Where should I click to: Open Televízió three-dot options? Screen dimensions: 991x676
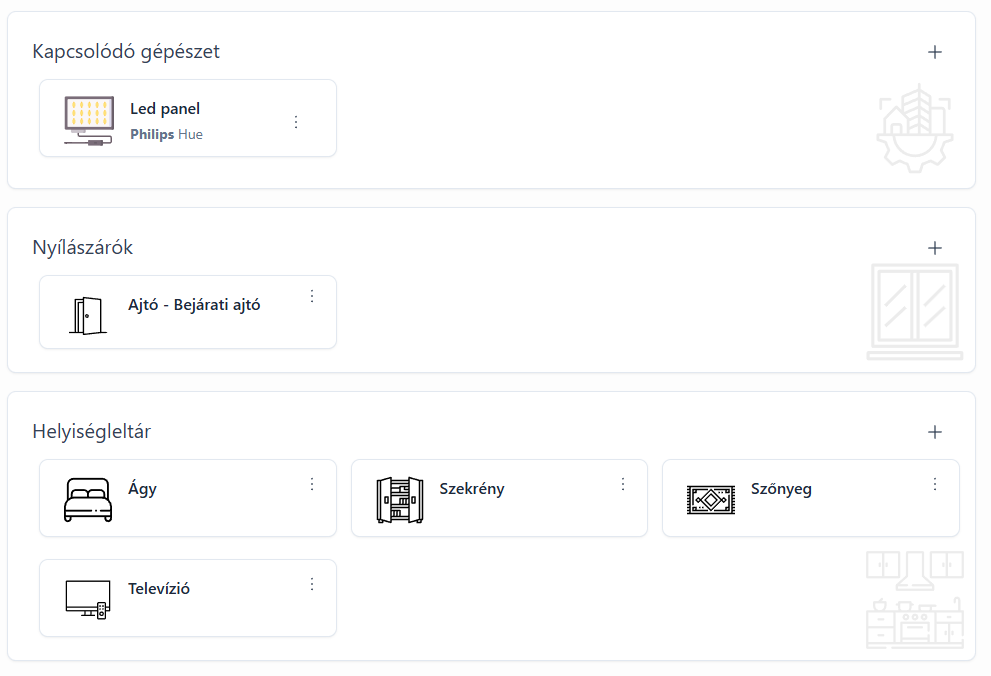coord(312,584)
